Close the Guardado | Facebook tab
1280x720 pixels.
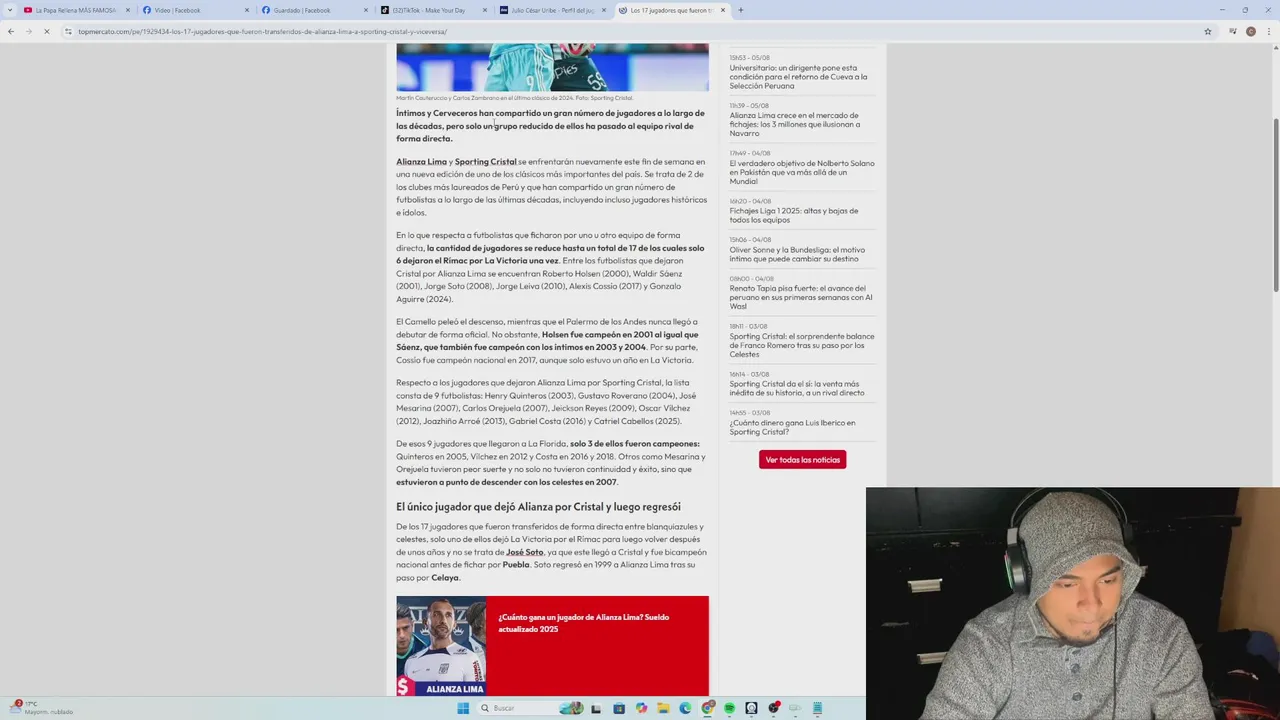(x=366, y=10)
